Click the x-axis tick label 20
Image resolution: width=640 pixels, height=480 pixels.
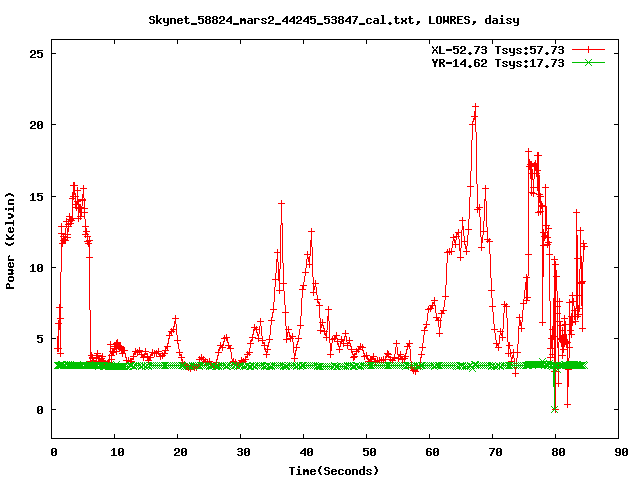coord(180,452)
